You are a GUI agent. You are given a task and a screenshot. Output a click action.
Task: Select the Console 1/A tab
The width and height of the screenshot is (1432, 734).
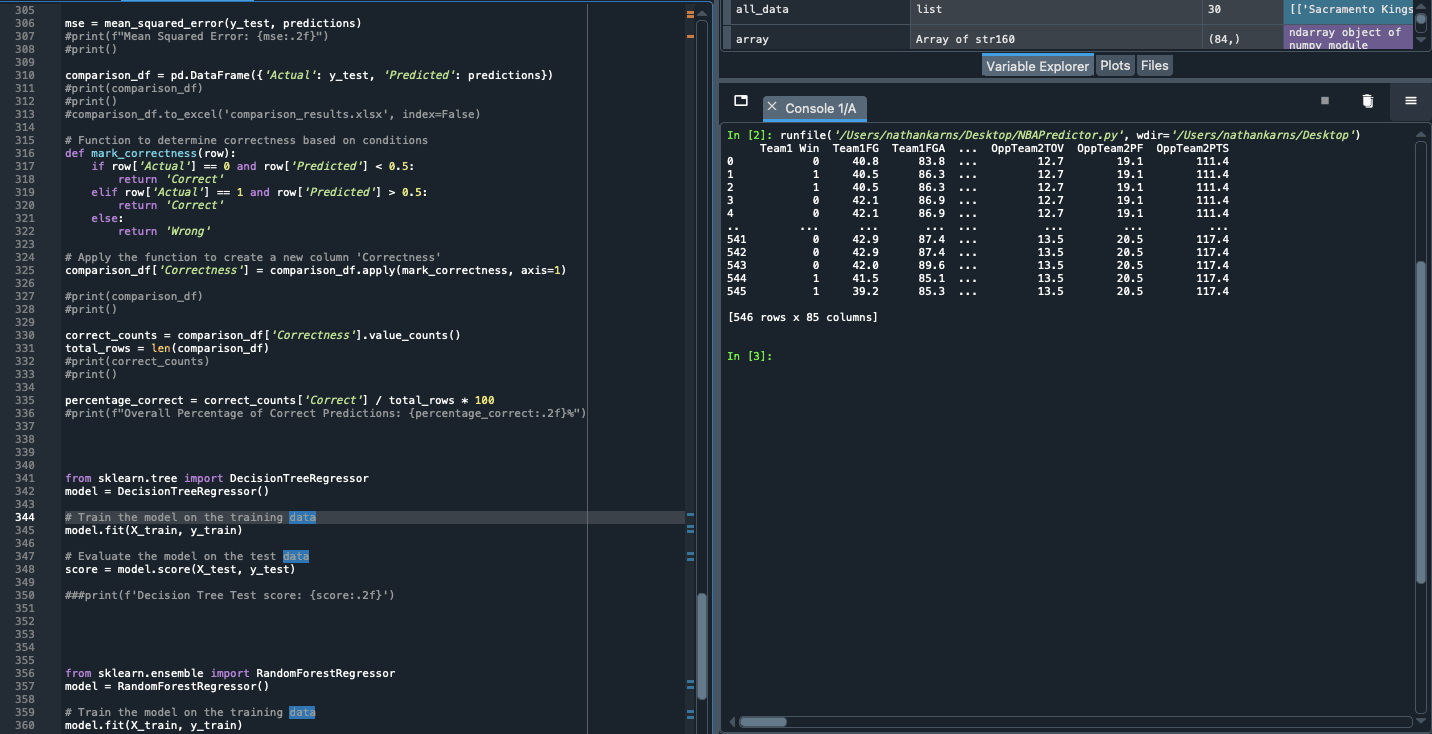point(820,108)
